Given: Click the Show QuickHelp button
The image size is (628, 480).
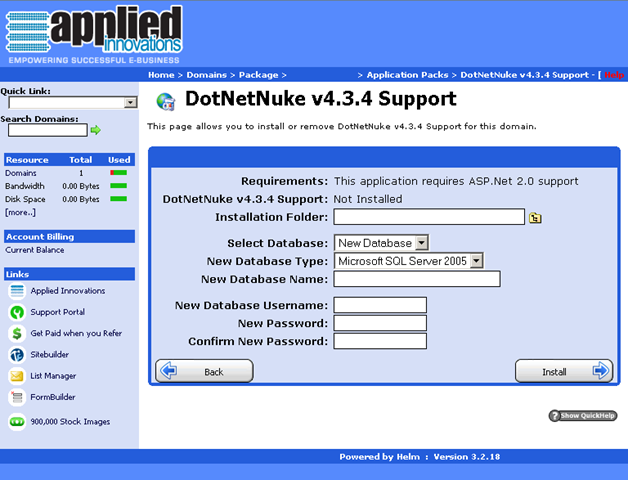Looking at the screenshot, I should (583, 415).
